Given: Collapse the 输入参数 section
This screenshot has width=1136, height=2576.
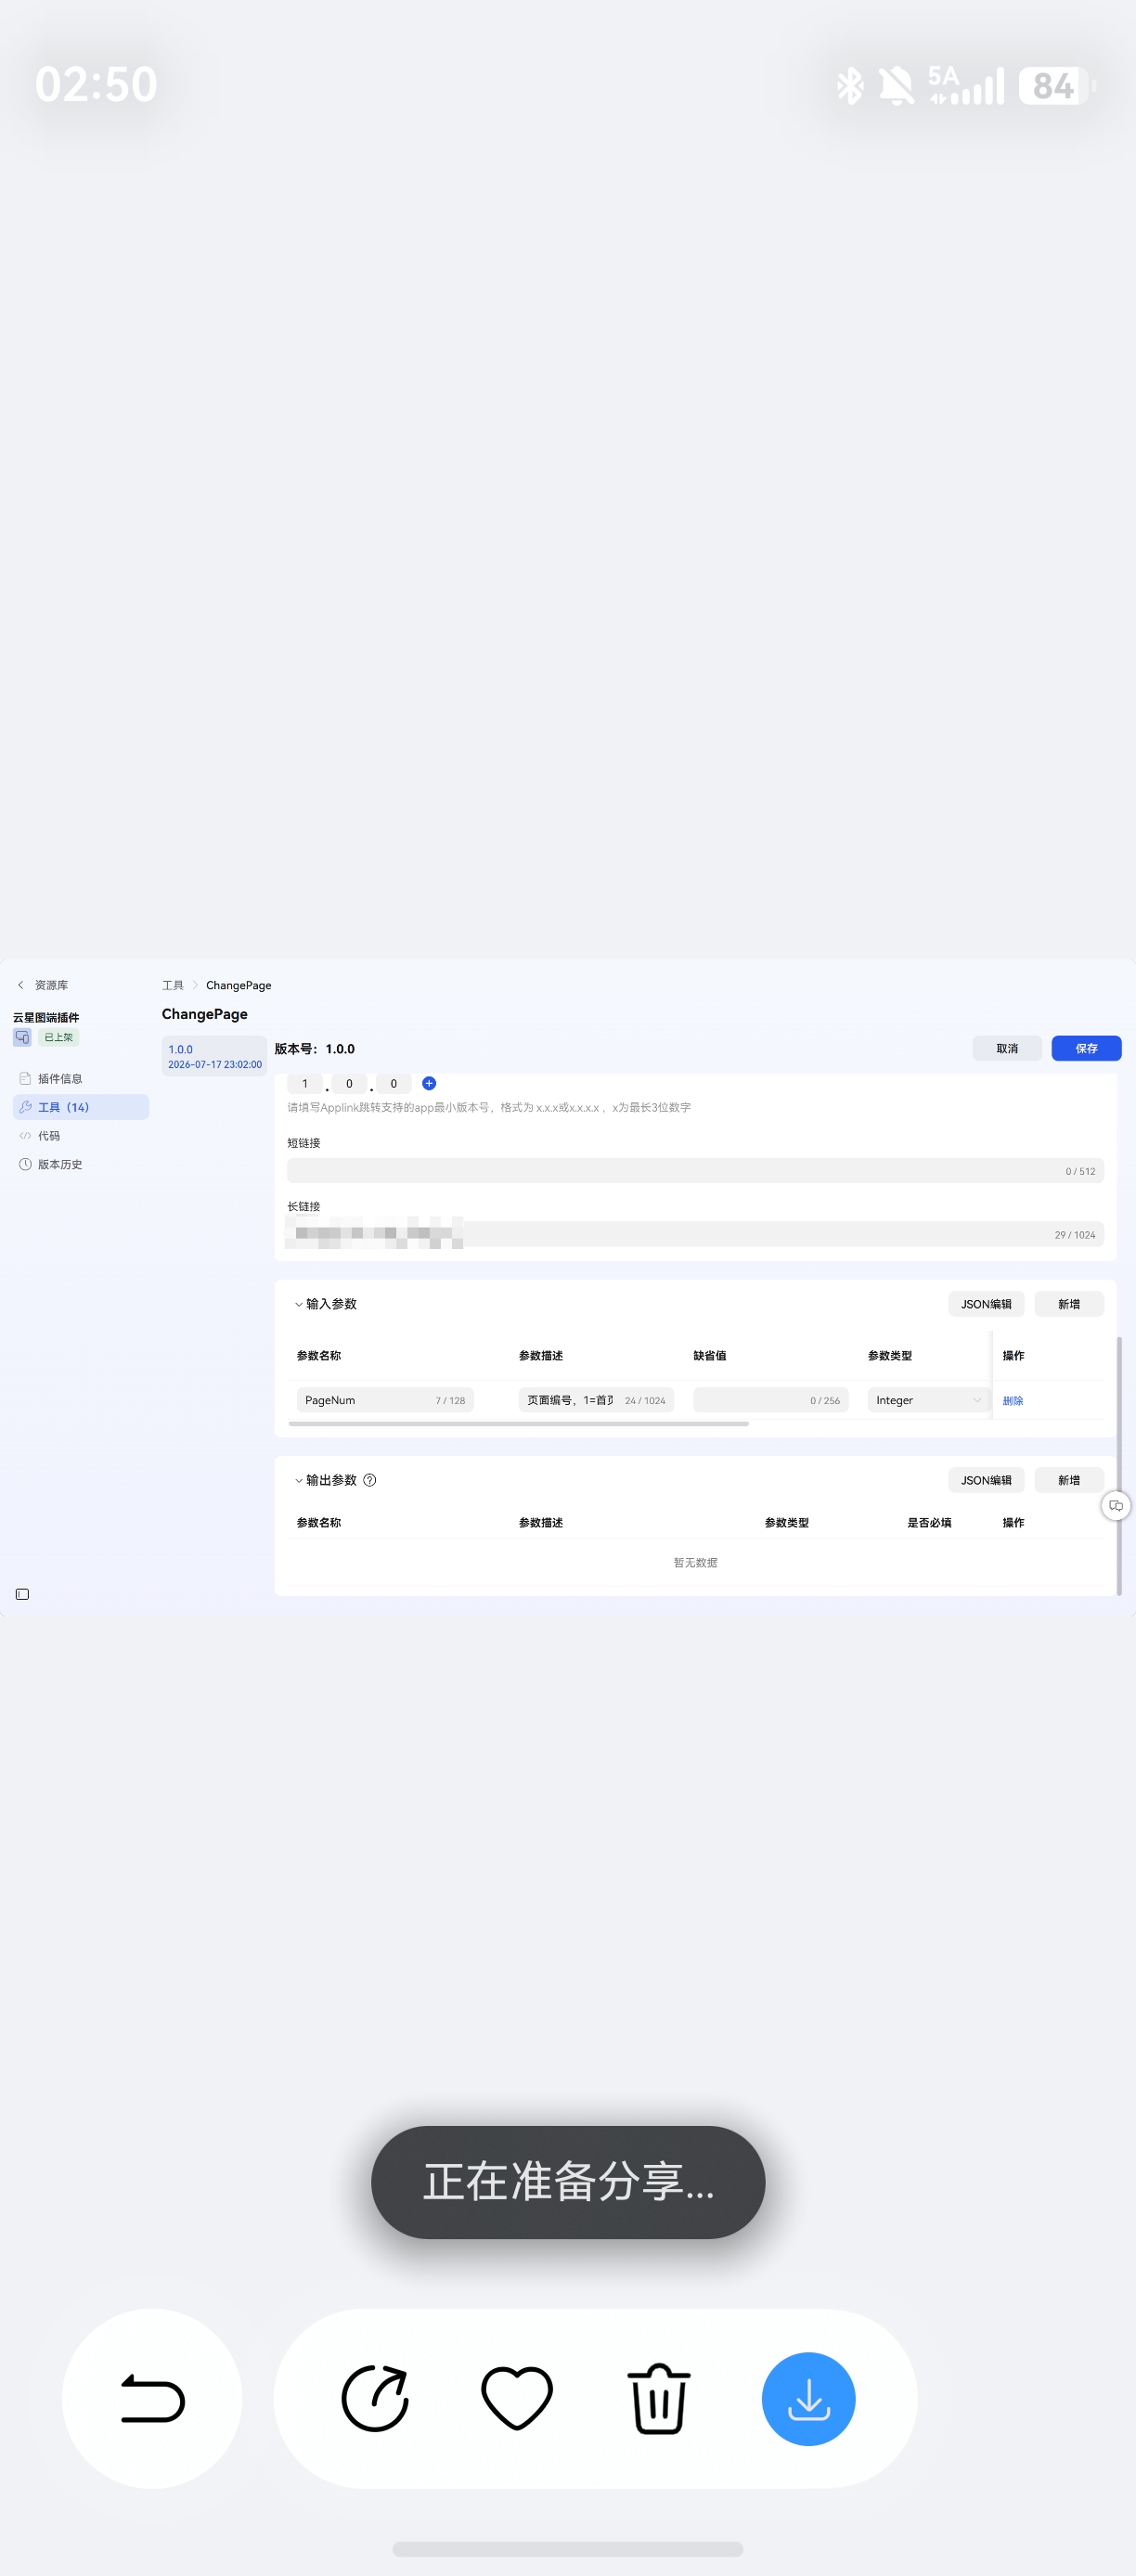Looking at the screenshot, I should pos(299,1304).
